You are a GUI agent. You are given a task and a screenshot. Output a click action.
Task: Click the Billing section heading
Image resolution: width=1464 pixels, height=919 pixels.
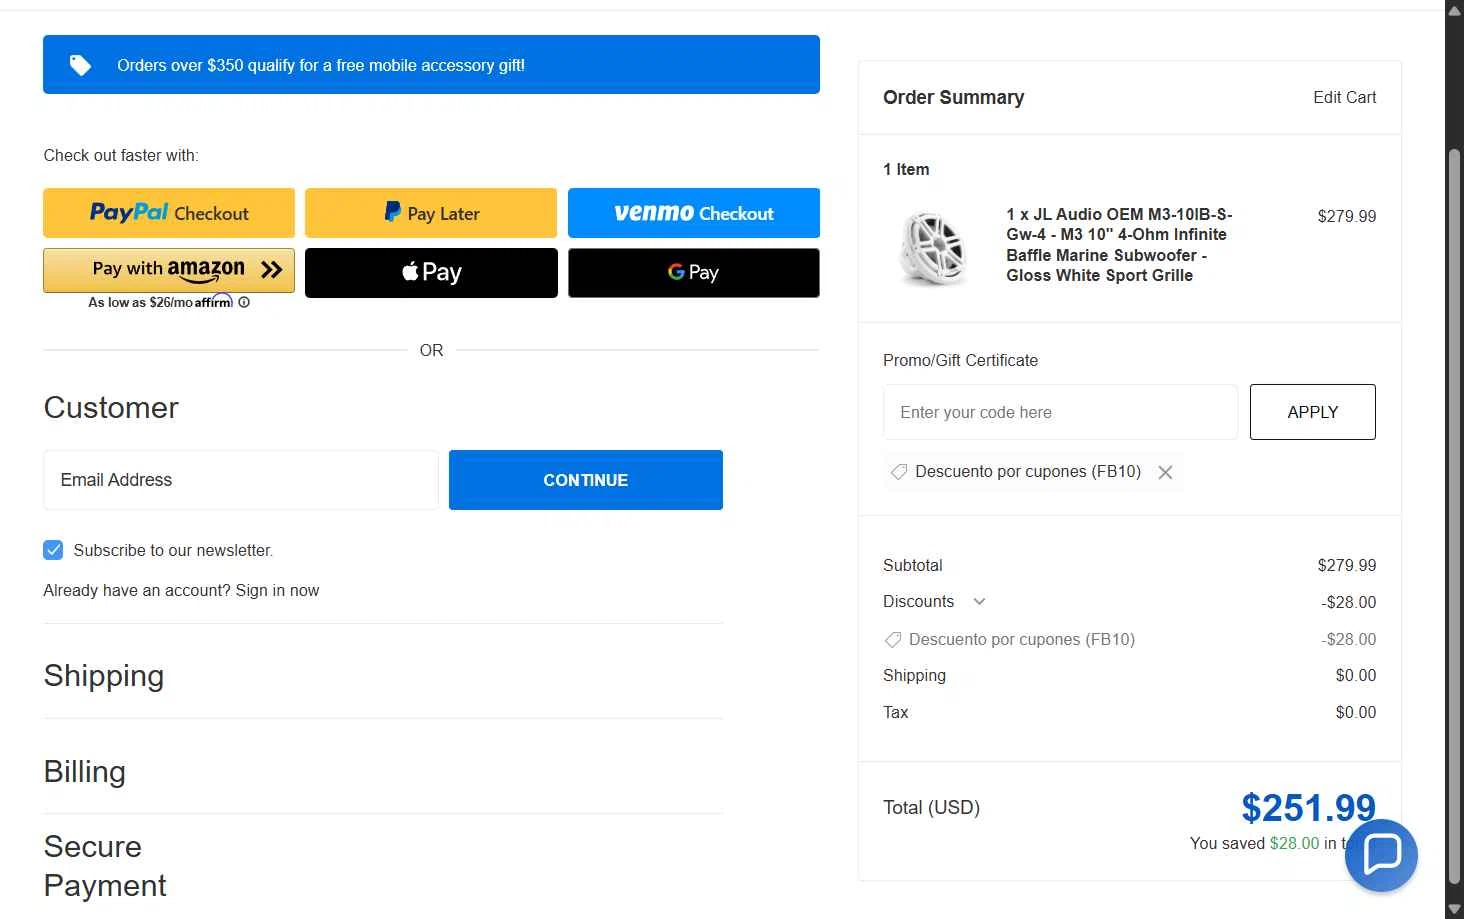[x=85, y=772]
